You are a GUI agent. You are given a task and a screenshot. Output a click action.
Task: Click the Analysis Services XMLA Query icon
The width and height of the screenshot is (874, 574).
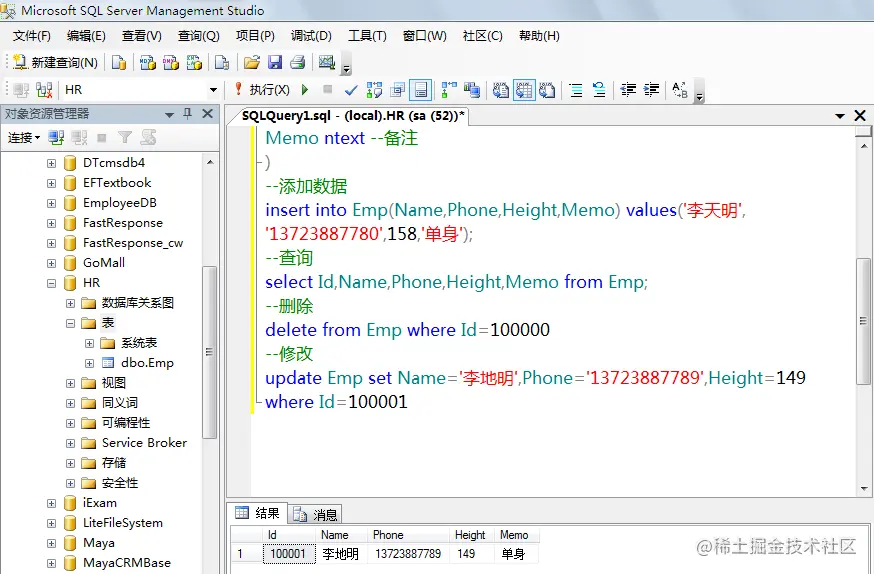194,62
